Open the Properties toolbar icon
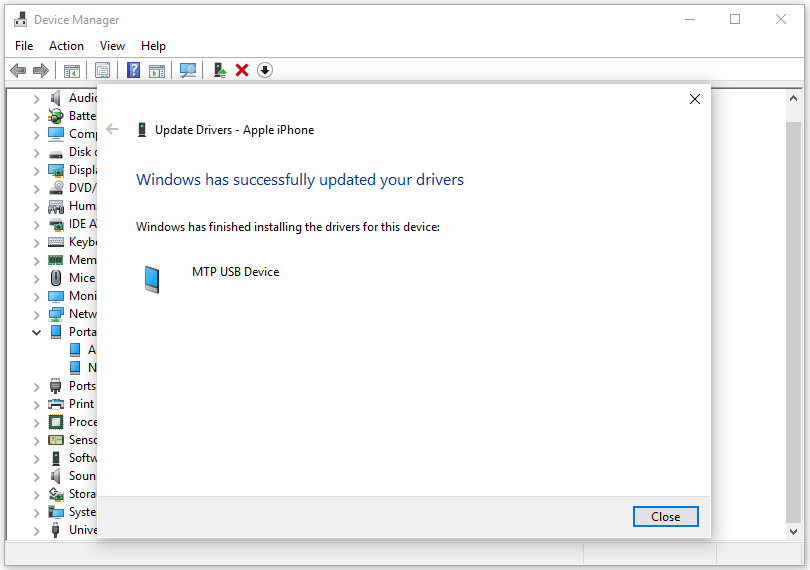The width and height of the screenshot is (810, 570). pyautogui.click(x=102, y=70)
